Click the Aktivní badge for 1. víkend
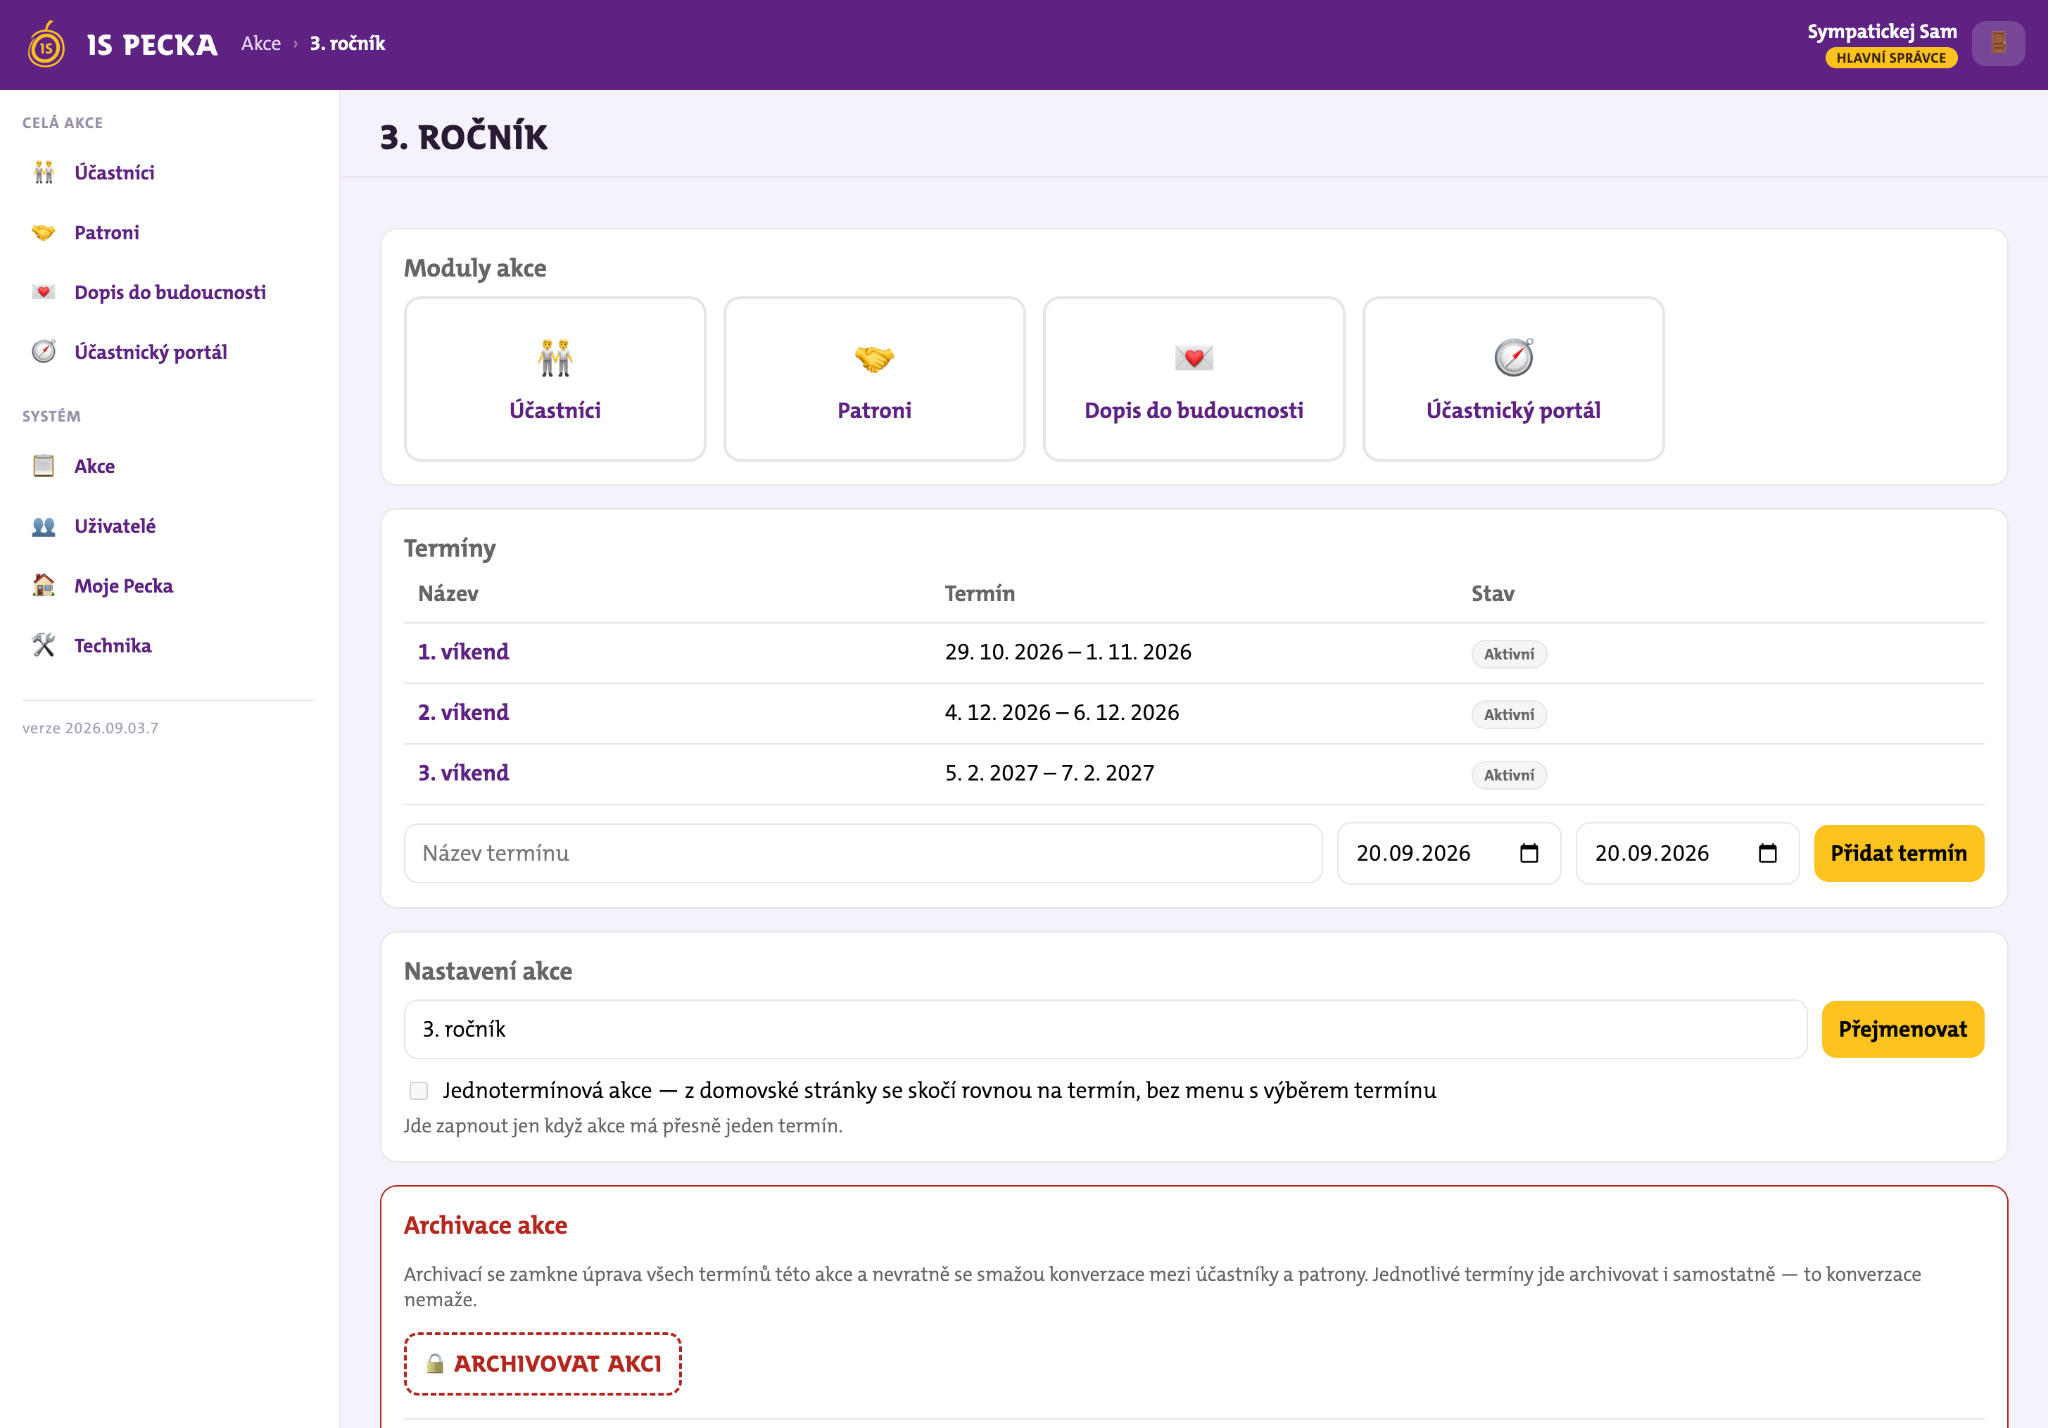Viewport: 2048px width, 1428px height. point(1509,654)
